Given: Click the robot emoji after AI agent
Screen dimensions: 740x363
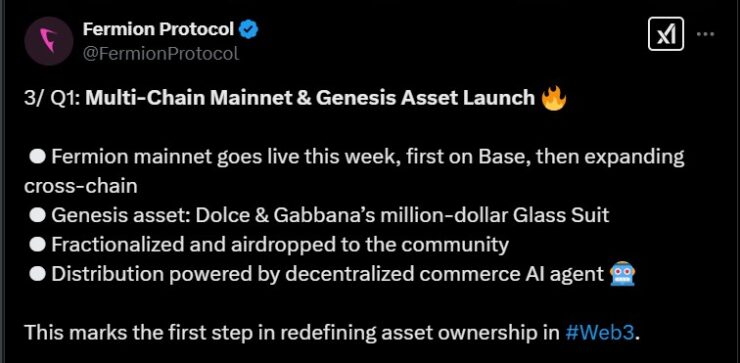Looking at the screenshot, I should (622, 274).
